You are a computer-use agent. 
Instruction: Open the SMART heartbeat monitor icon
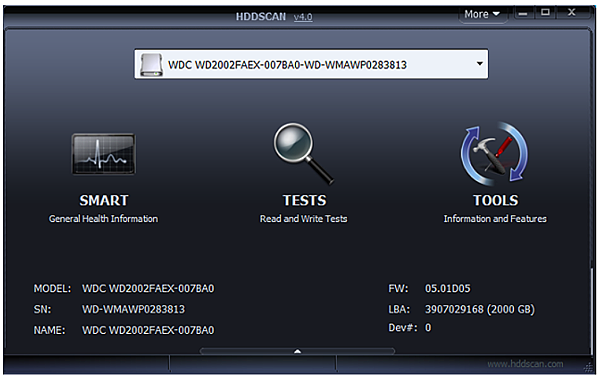[x=104, y=154]
